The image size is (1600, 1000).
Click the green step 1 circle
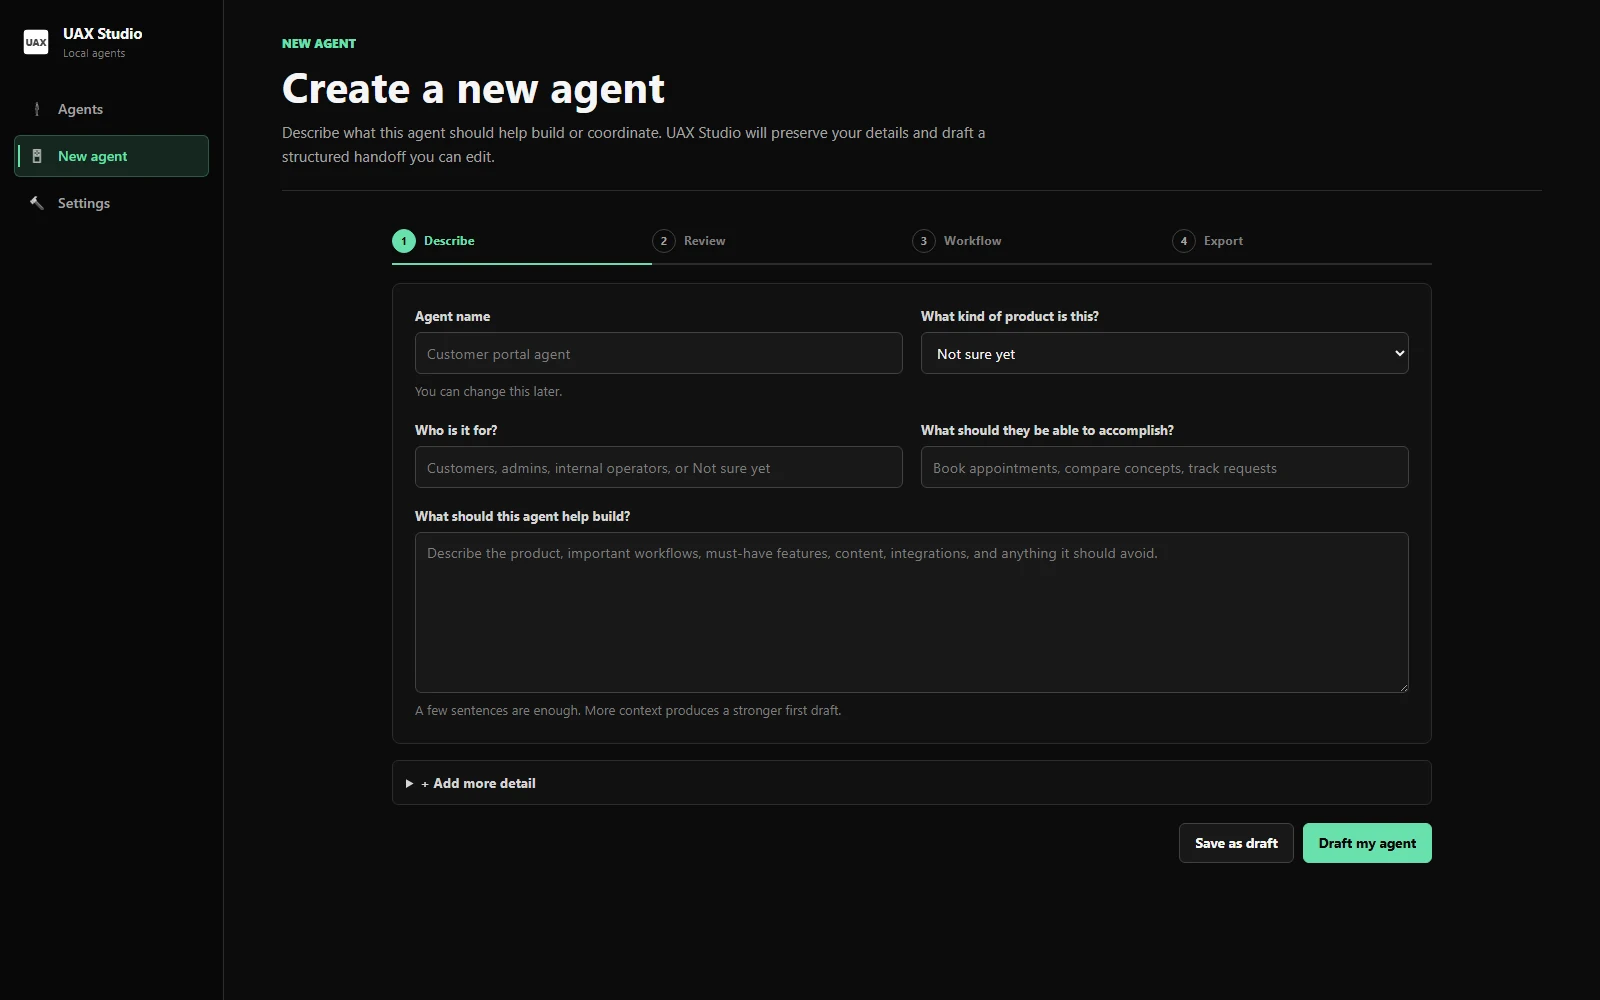tap(404, 241)
